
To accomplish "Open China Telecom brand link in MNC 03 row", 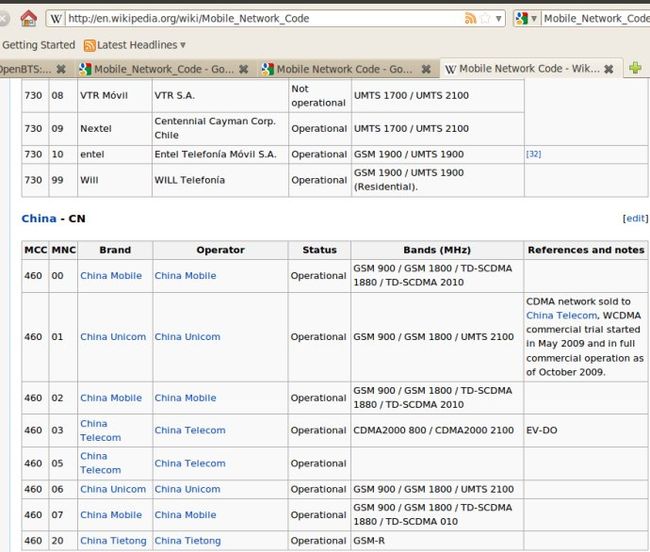I will point(101,431).
